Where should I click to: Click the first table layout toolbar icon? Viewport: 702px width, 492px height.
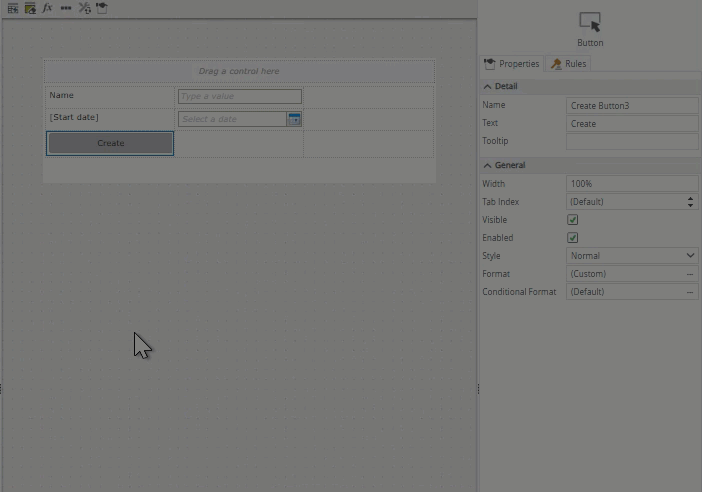pyautogui.click(x=12, y=8)
